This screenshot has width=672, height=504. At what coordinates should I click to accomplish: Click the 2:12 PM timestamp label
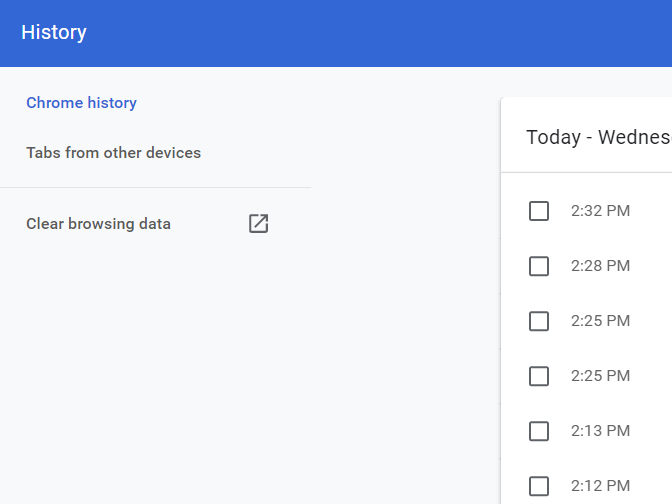600,486
